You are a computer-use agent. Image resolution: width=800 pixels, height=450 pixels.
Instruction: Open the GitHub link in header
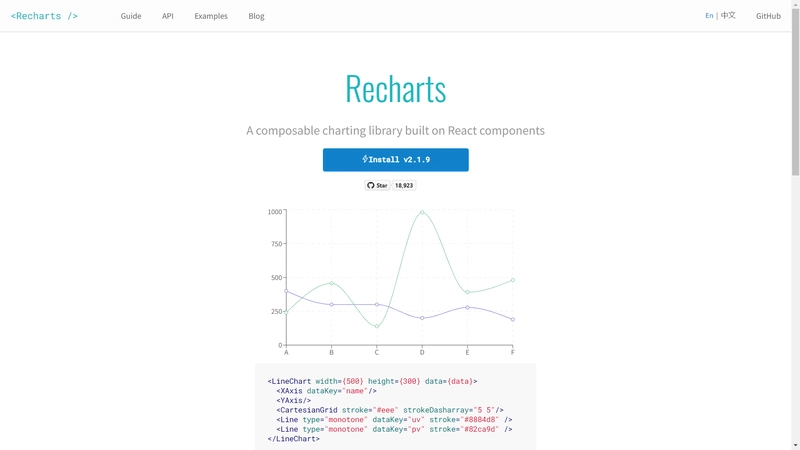click(x=768, y=16)
